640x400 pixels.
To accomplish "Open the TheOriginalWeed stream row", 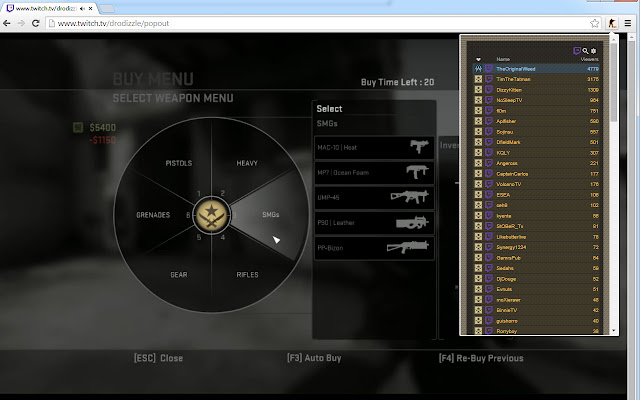I will [x=537, y=69].
